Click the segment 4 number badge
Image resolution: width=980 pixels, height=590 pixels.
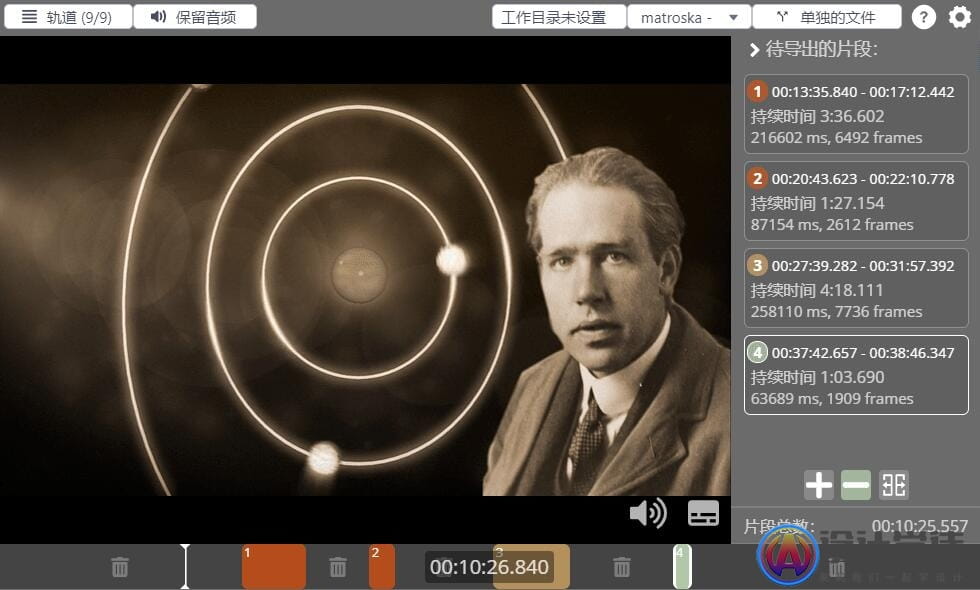(758, 352)
